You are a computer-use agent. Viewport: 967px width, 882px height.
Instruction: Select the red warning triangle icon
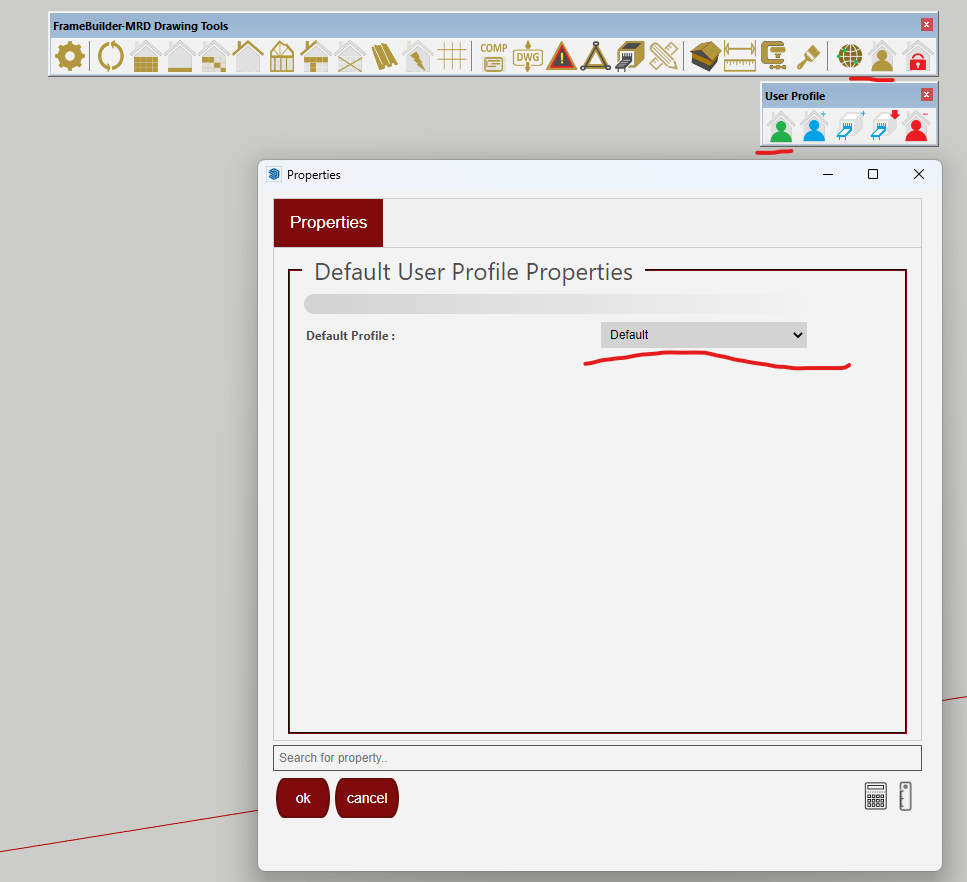click(561, 56)
